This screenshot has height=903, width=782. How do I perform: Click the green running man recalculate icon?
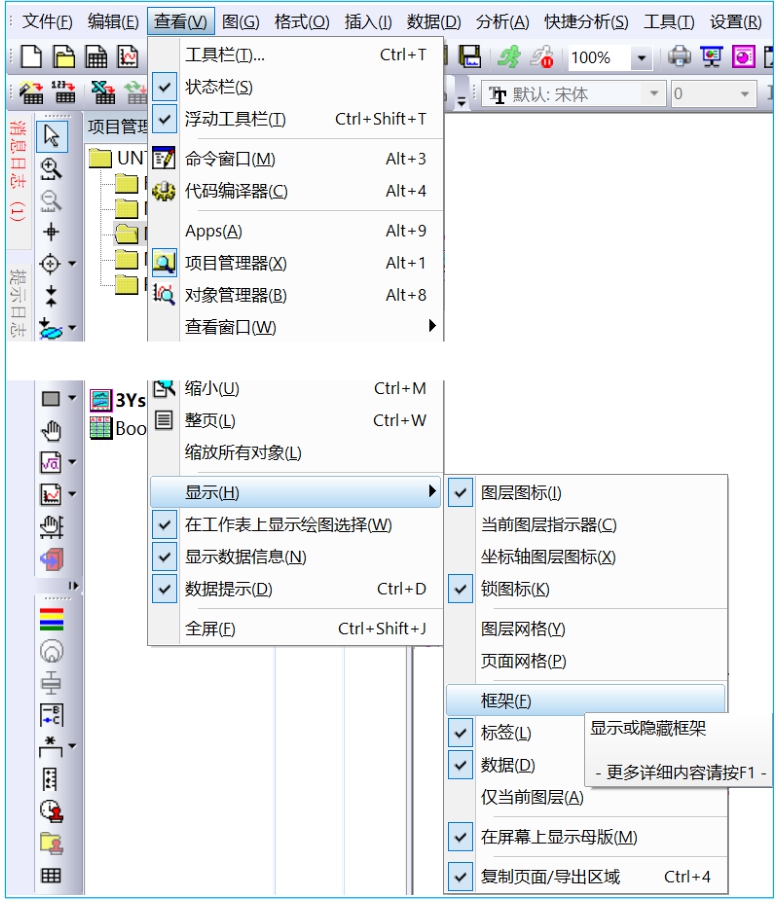coord(509,56)
